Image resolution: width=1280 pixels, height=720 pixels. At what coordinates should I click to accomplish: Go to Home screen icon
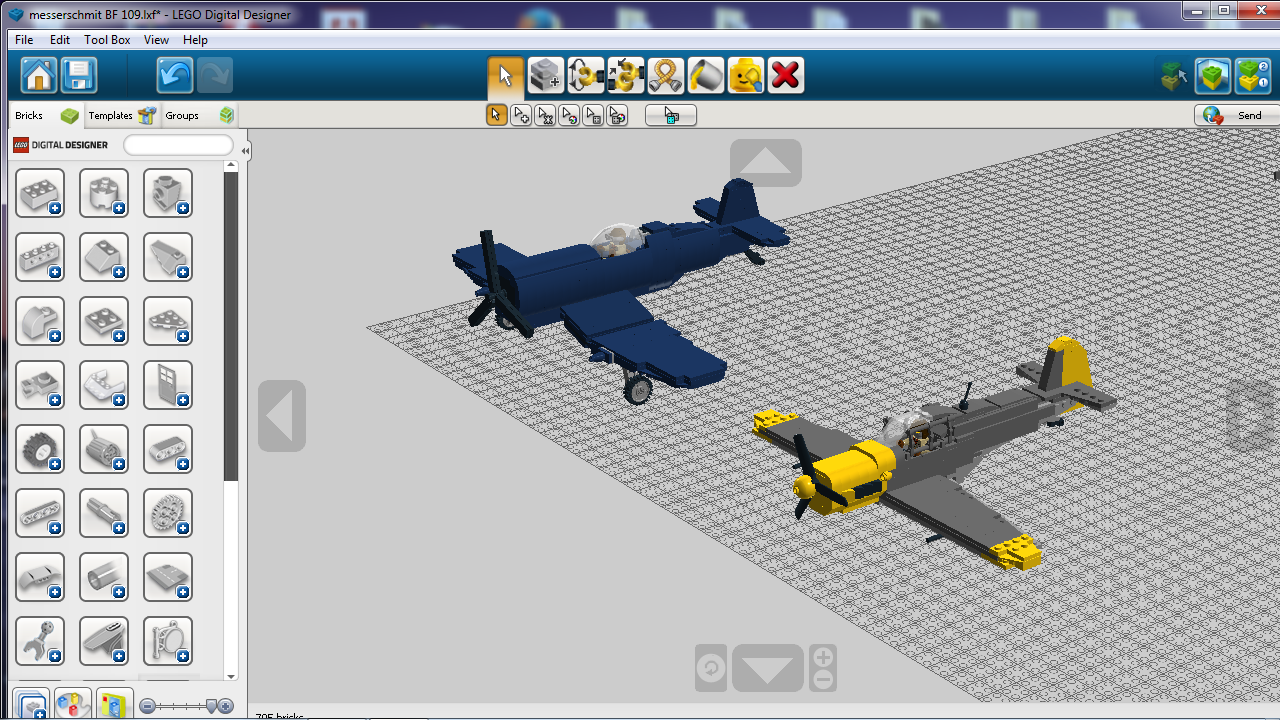pyautogui.click(x=39, y=76)
